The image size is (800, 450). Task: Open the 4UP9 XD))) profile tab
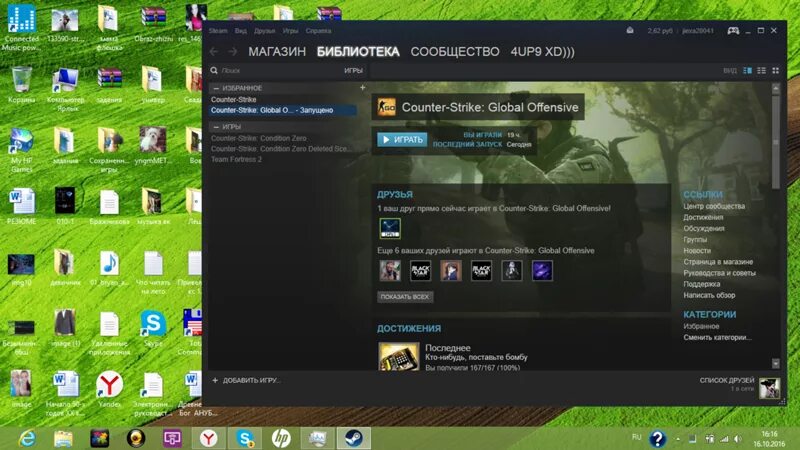pos(542,52)
